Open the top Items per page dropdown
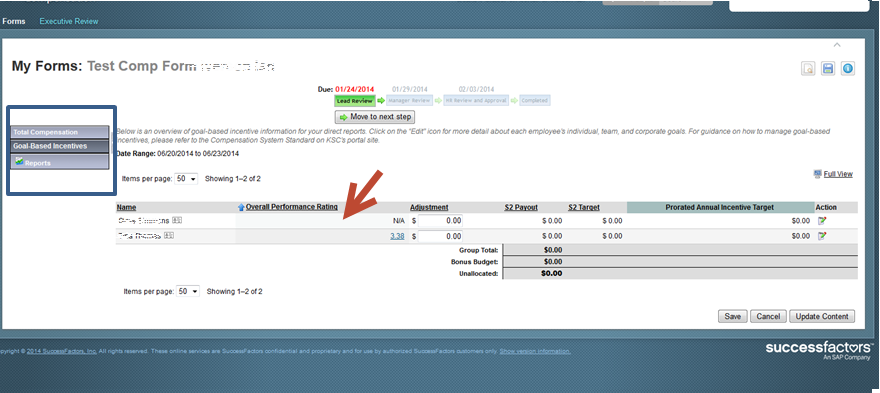 pyautogui.click(x=187, y=179)
